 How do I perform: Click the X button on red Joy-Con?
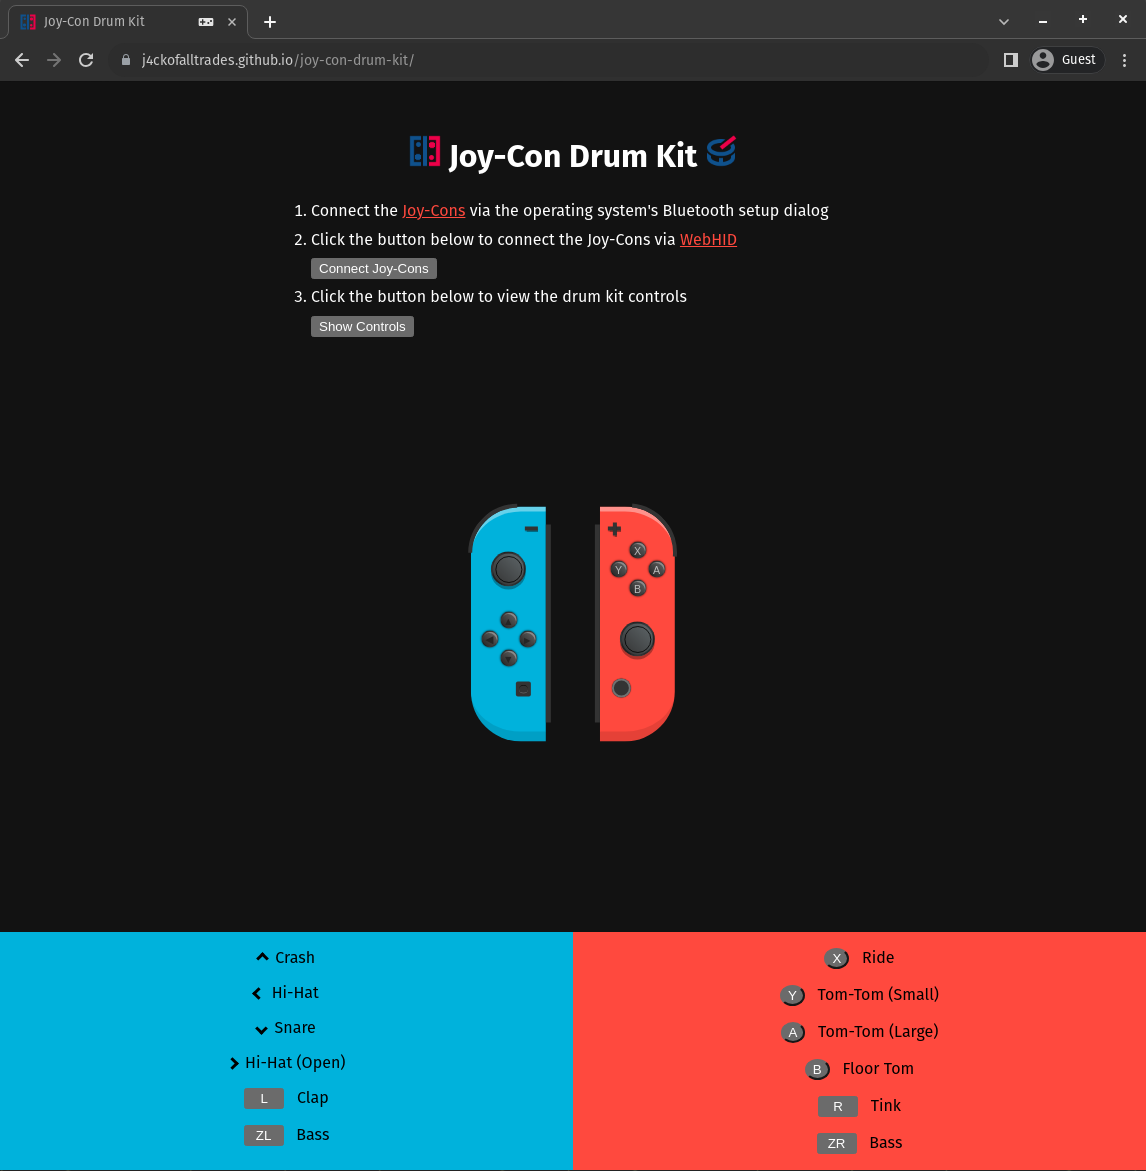(638, 550)
